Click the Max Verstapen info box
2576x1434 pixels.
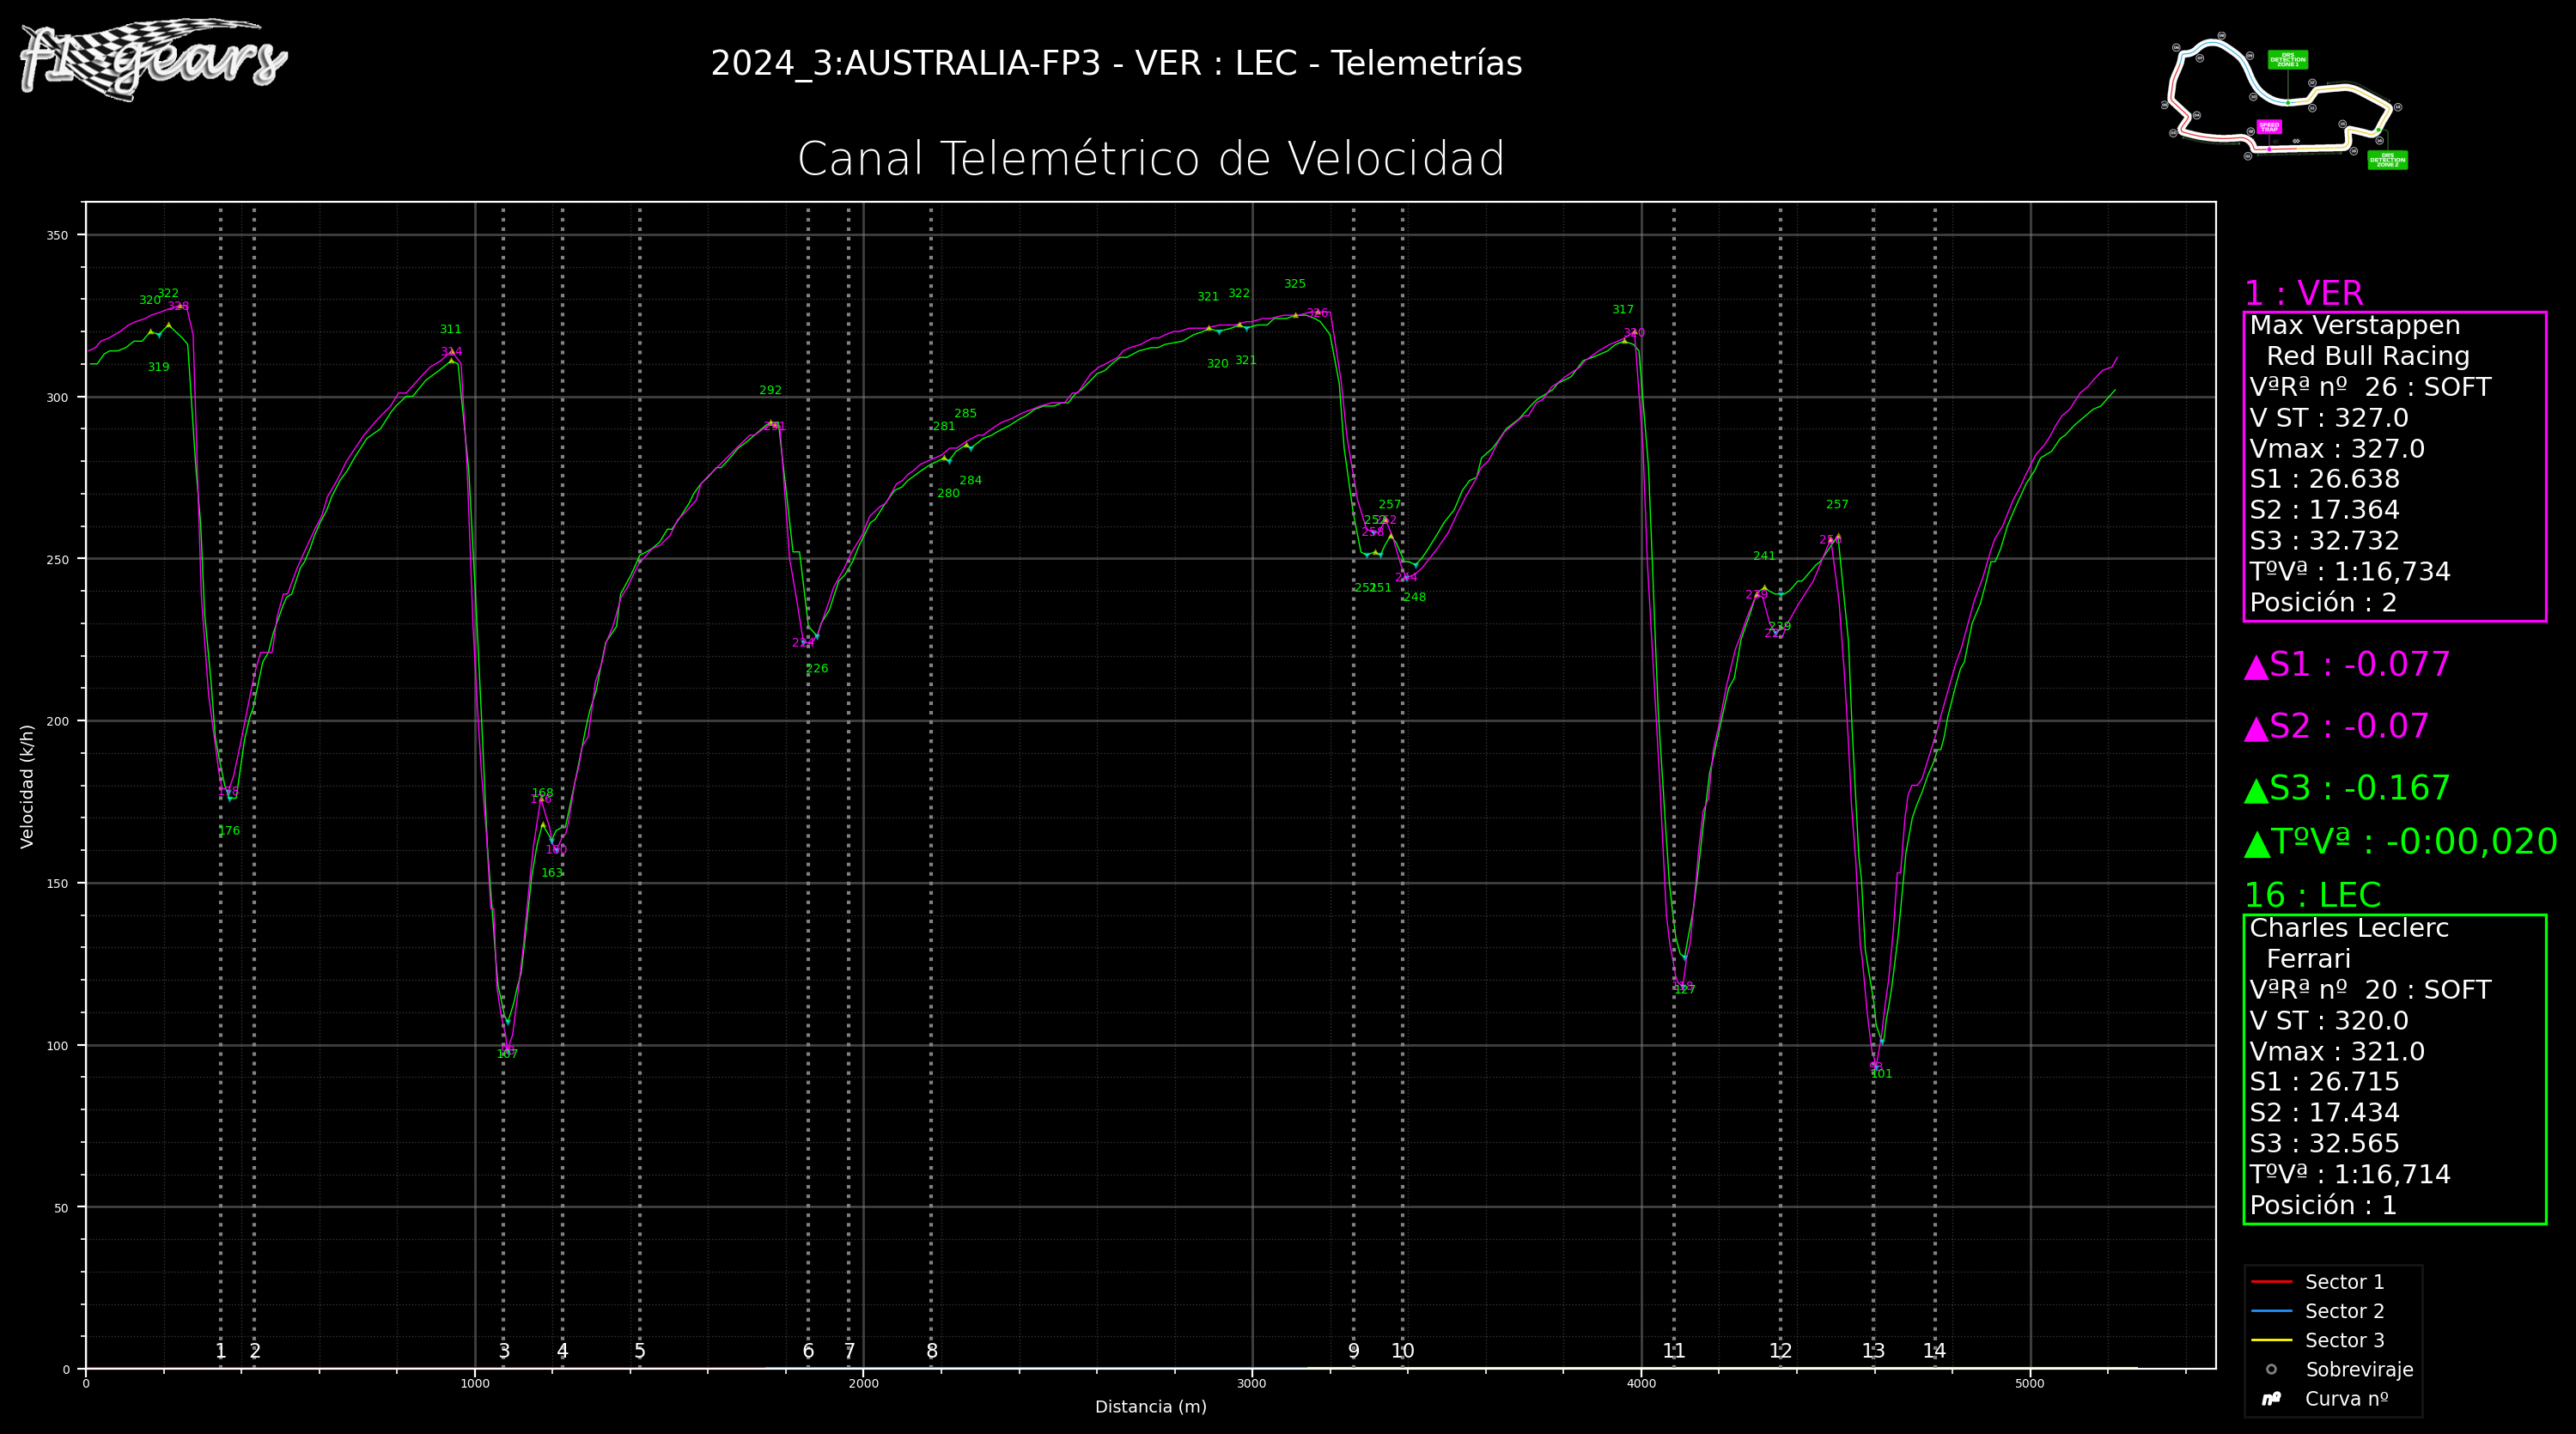coord(2394,466)
